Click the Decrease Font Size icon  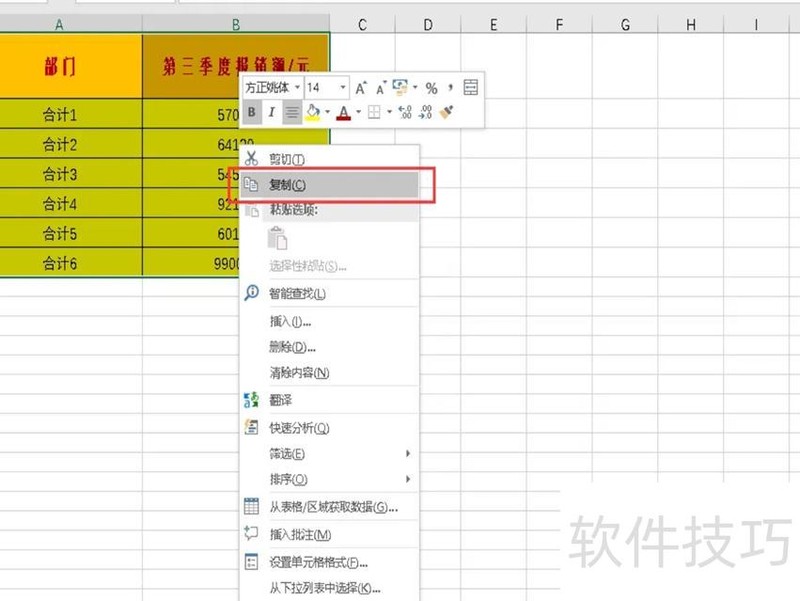coord(381,88)
